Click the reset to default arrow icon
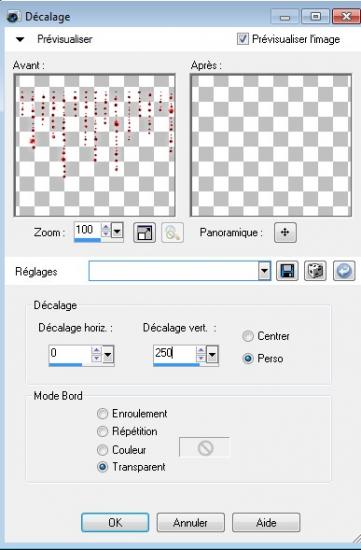Viewport: 361px width, 550px height. [344, 271]
